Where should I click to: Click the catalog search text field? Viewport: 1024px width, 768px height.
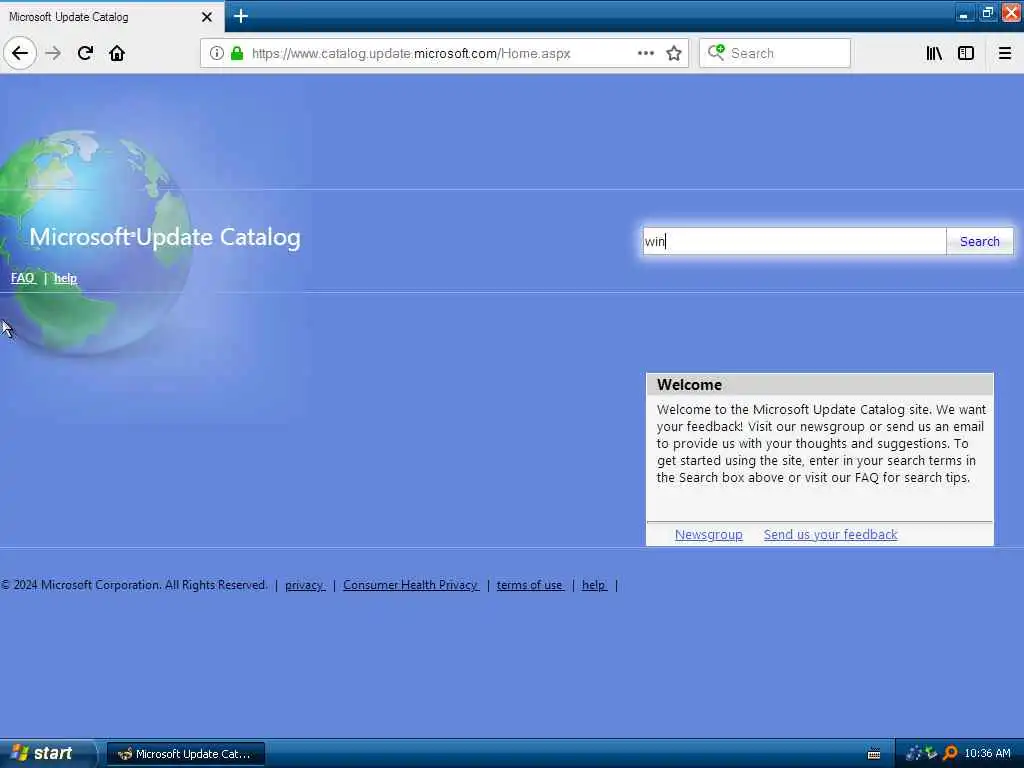794,241
